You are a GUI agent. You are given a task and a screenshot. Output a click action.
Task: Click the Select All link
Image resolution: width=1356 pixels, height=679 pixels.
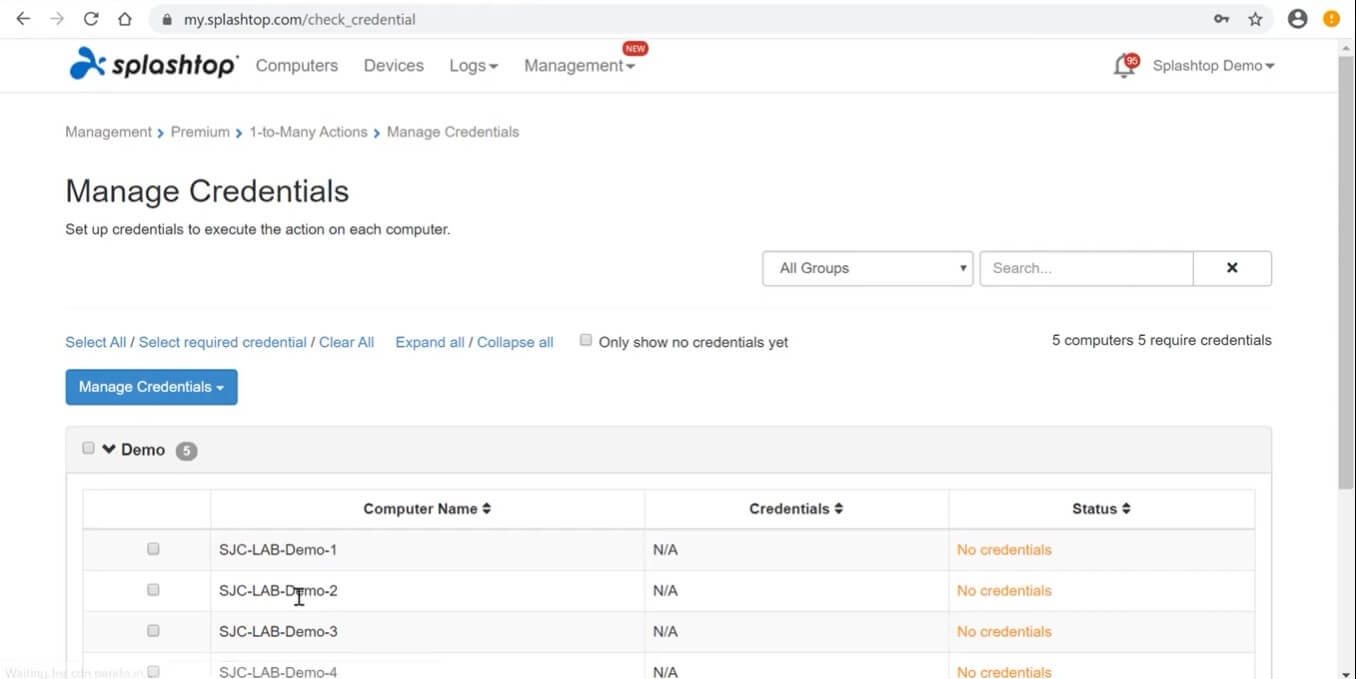point(96,342)
